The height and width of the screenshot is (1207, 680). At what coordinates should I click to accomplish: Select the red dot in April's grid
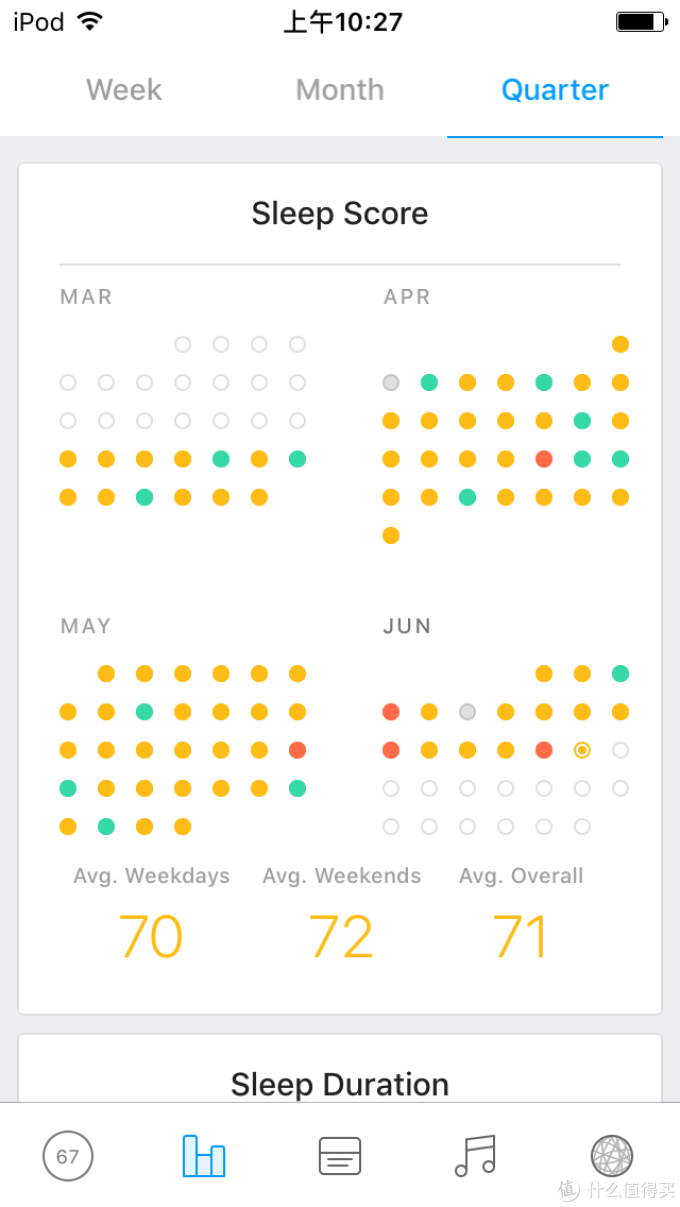544,459
